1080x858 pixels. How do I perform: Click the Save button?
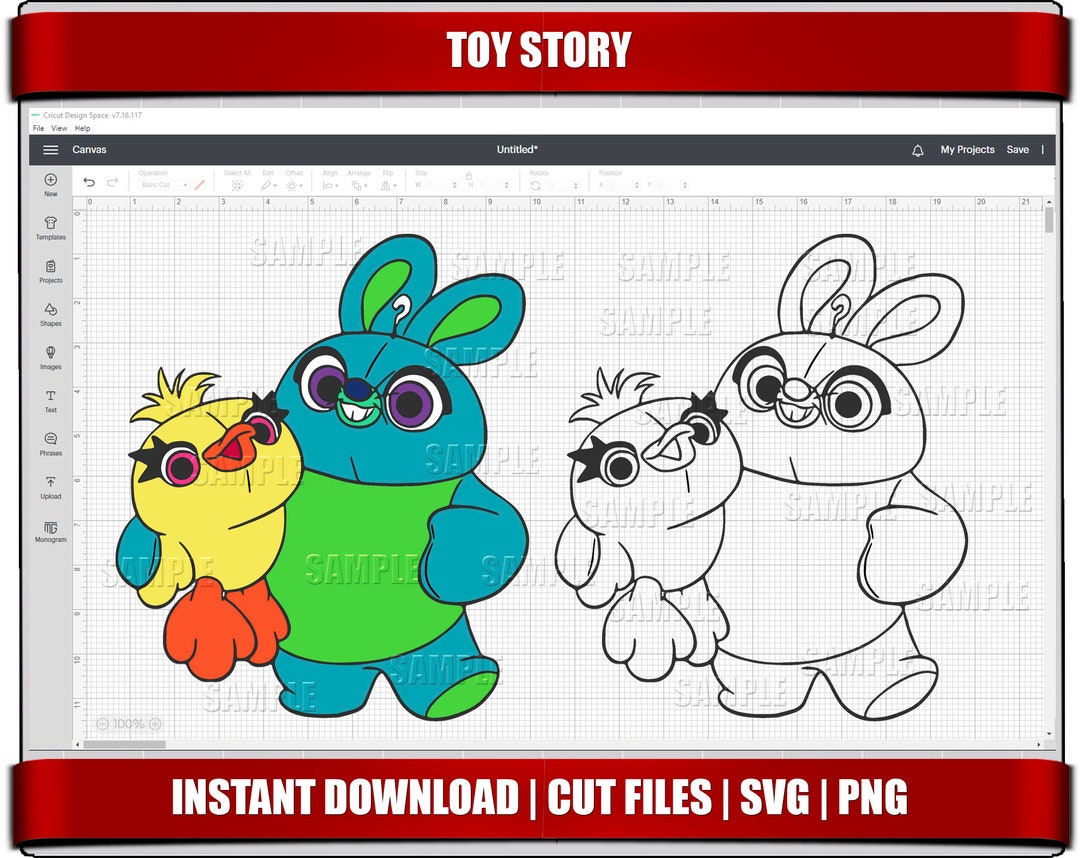(x=1018, y=149)
